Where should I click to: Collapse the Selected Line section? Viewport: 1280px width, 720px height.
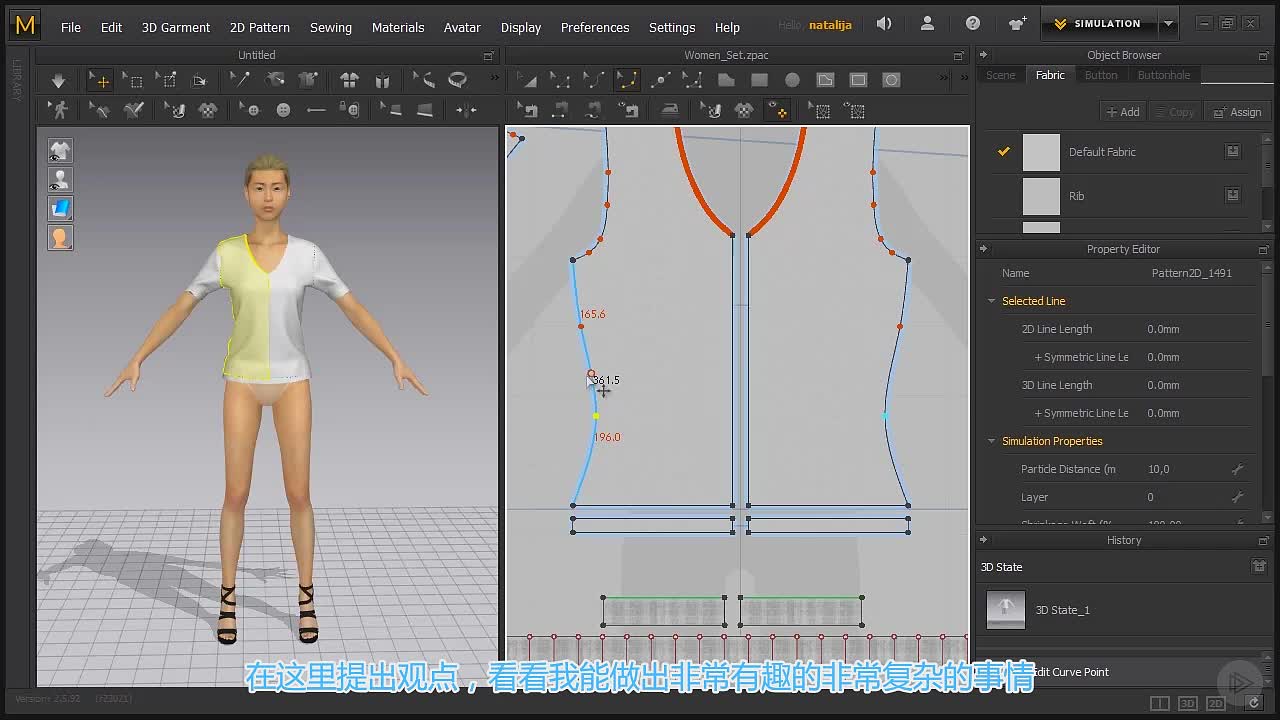coord(992,301)
